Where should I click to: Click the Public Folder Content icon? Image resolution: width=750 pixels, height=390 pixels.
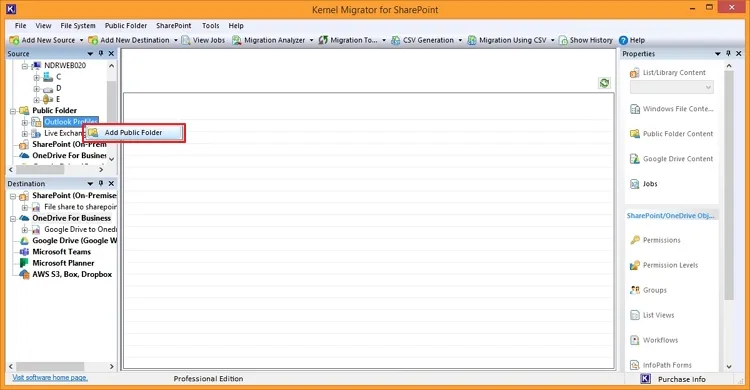[635, 134]
